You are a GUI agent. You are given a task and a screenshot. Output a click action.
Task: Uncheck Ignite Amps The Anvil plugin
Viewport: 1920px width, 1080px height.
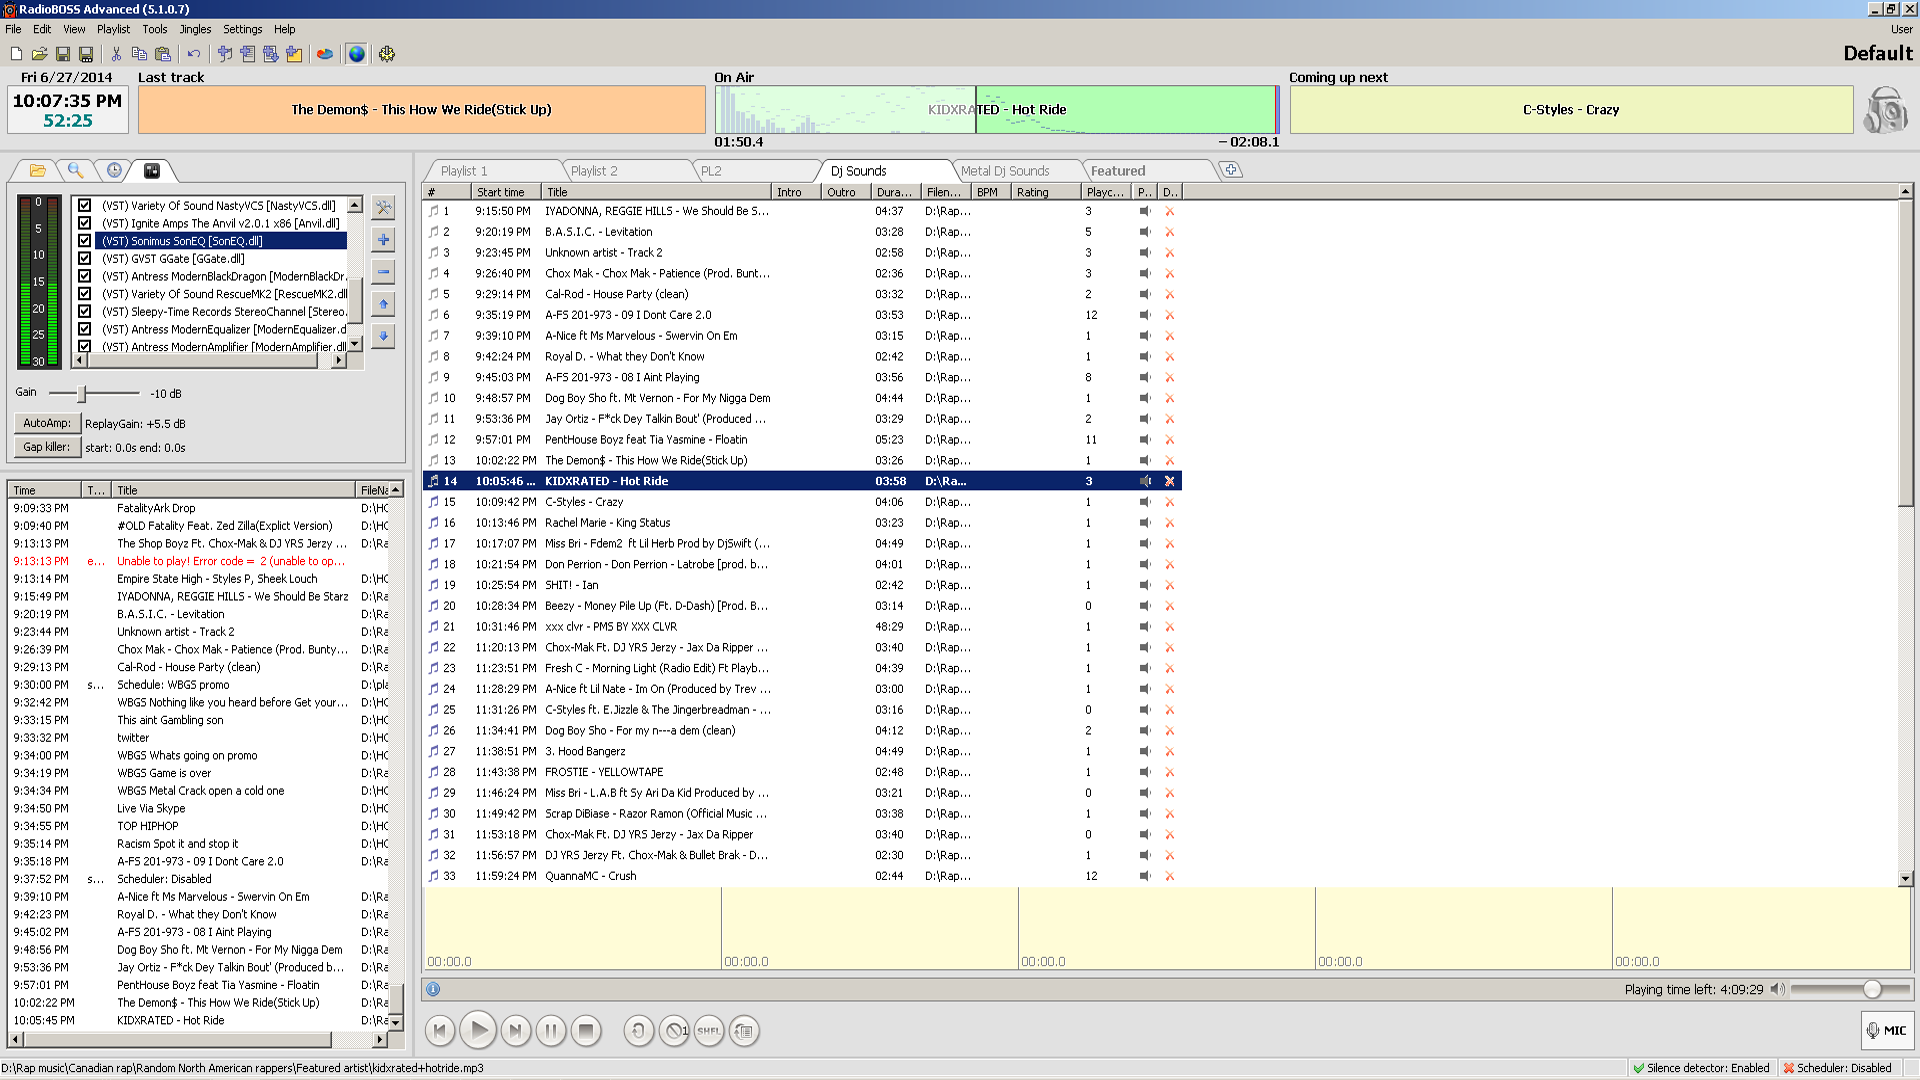click(85, 223)
